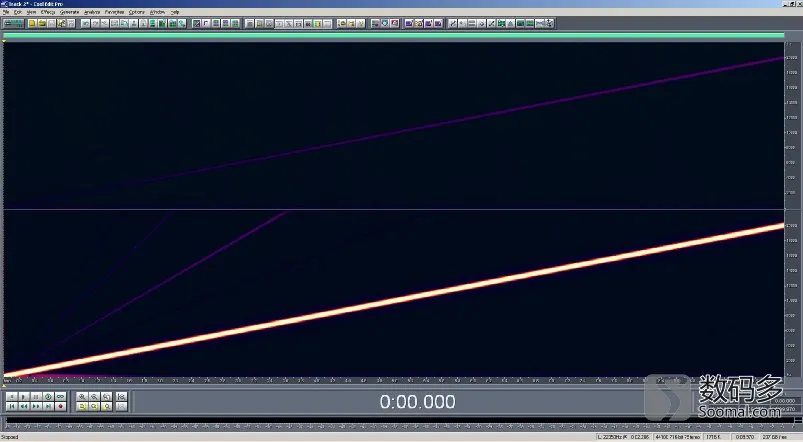The height and width of the screenshot is (442, 803).
Task: Click the large 0:00.000 time display
Action: [x=417, y=402]
